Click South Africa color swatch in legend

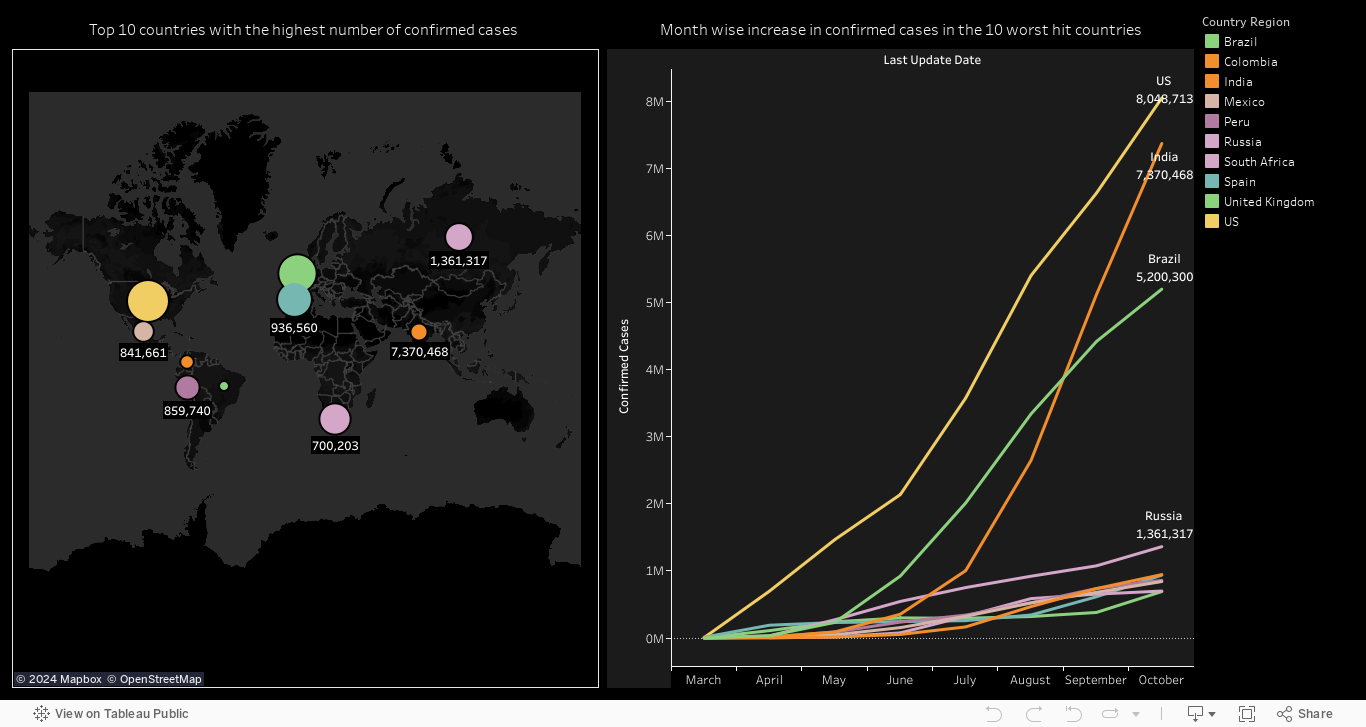pos(1212,162)
